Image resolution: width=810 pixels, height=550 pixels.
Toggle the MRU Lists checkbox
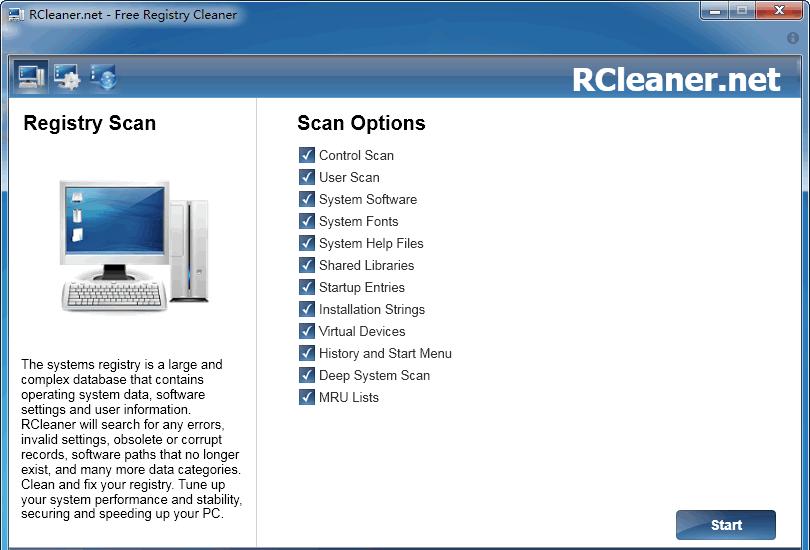(x=307, y=397)
